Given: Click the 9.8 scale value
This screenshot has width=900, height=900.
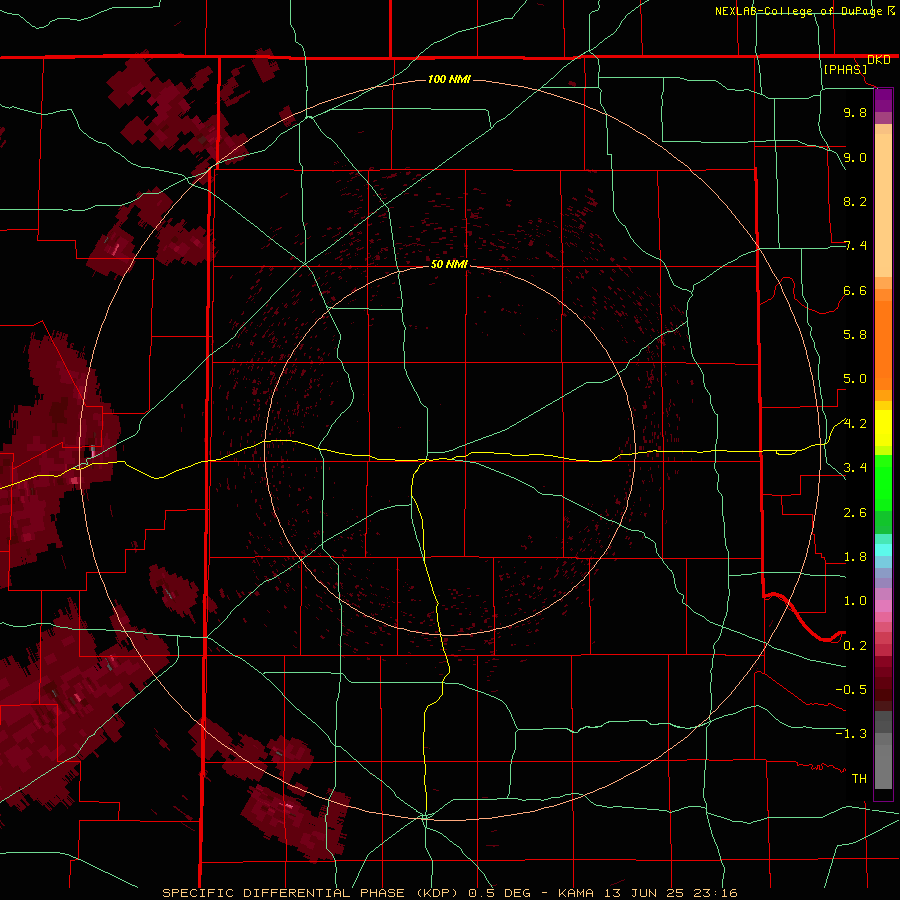Looking at the screenshot, I should [x=855, y=112].
